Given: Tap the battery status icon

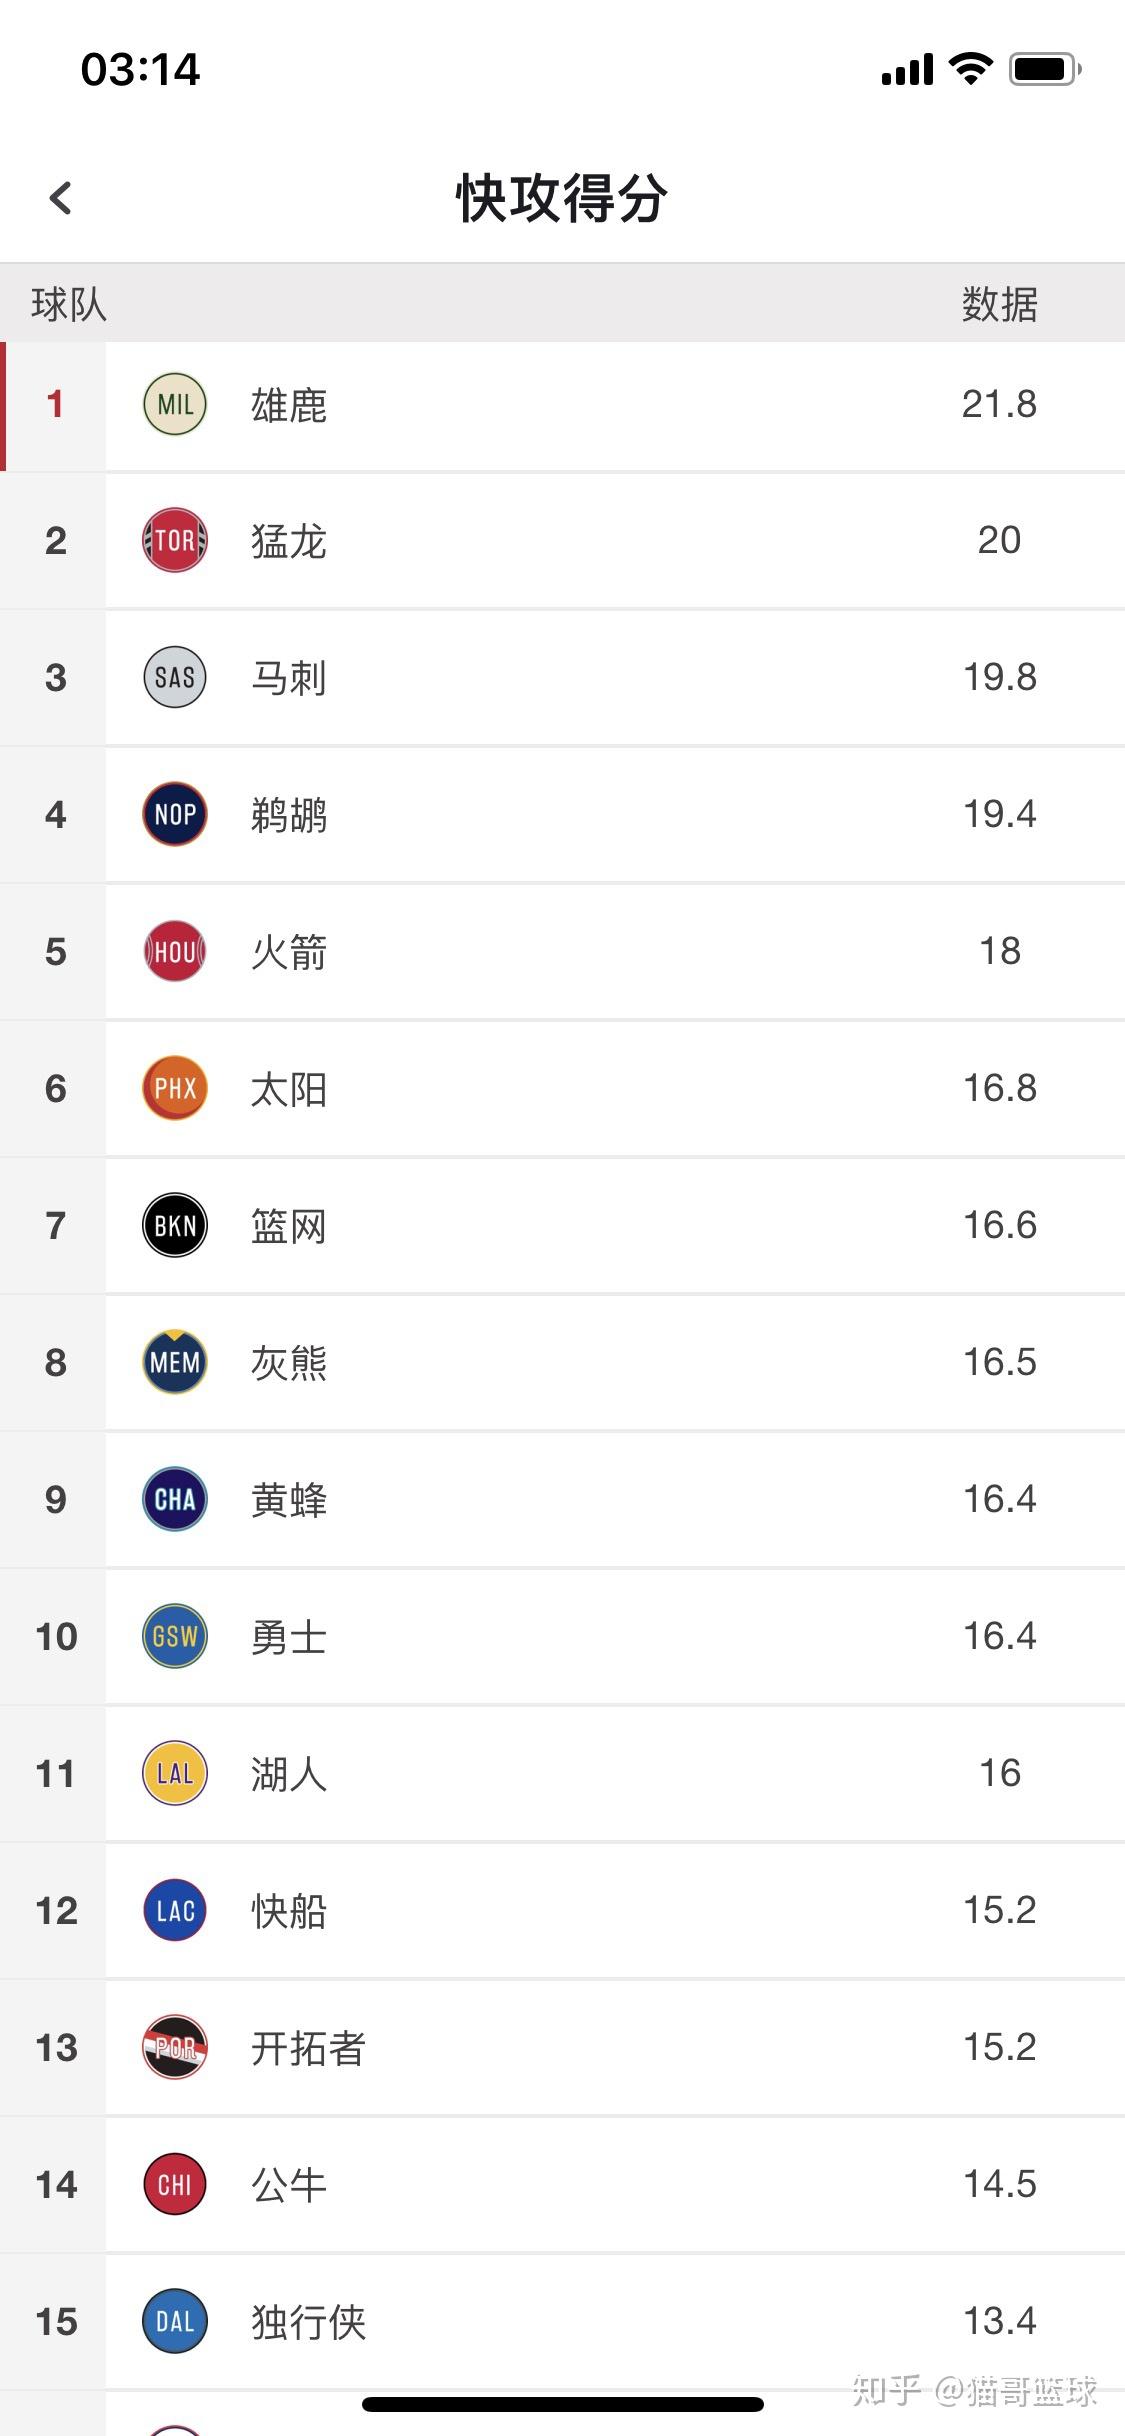Looking at the screenshot, I should click(x=1045, y=69).
